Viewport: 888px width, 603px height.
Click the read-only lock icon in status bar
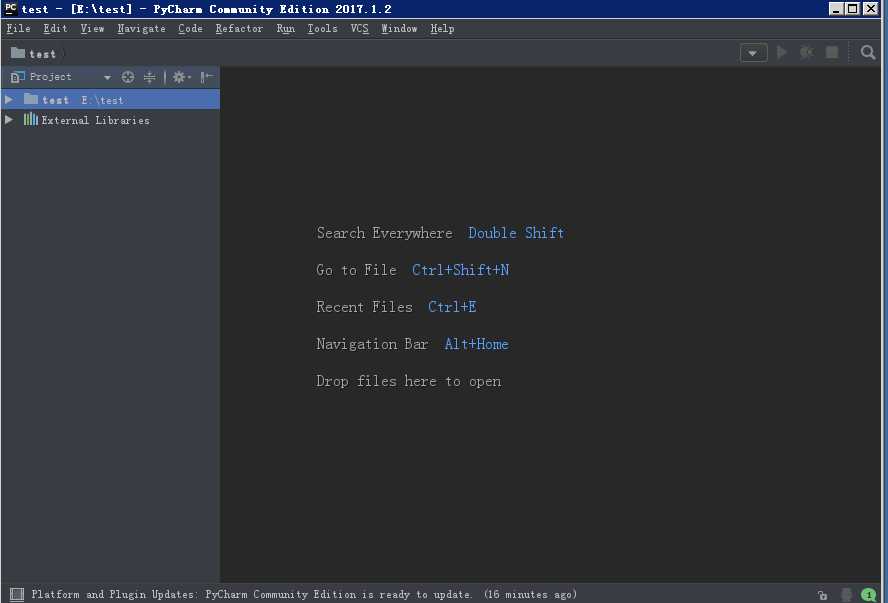pyautogui.click(x=822, y=595)
